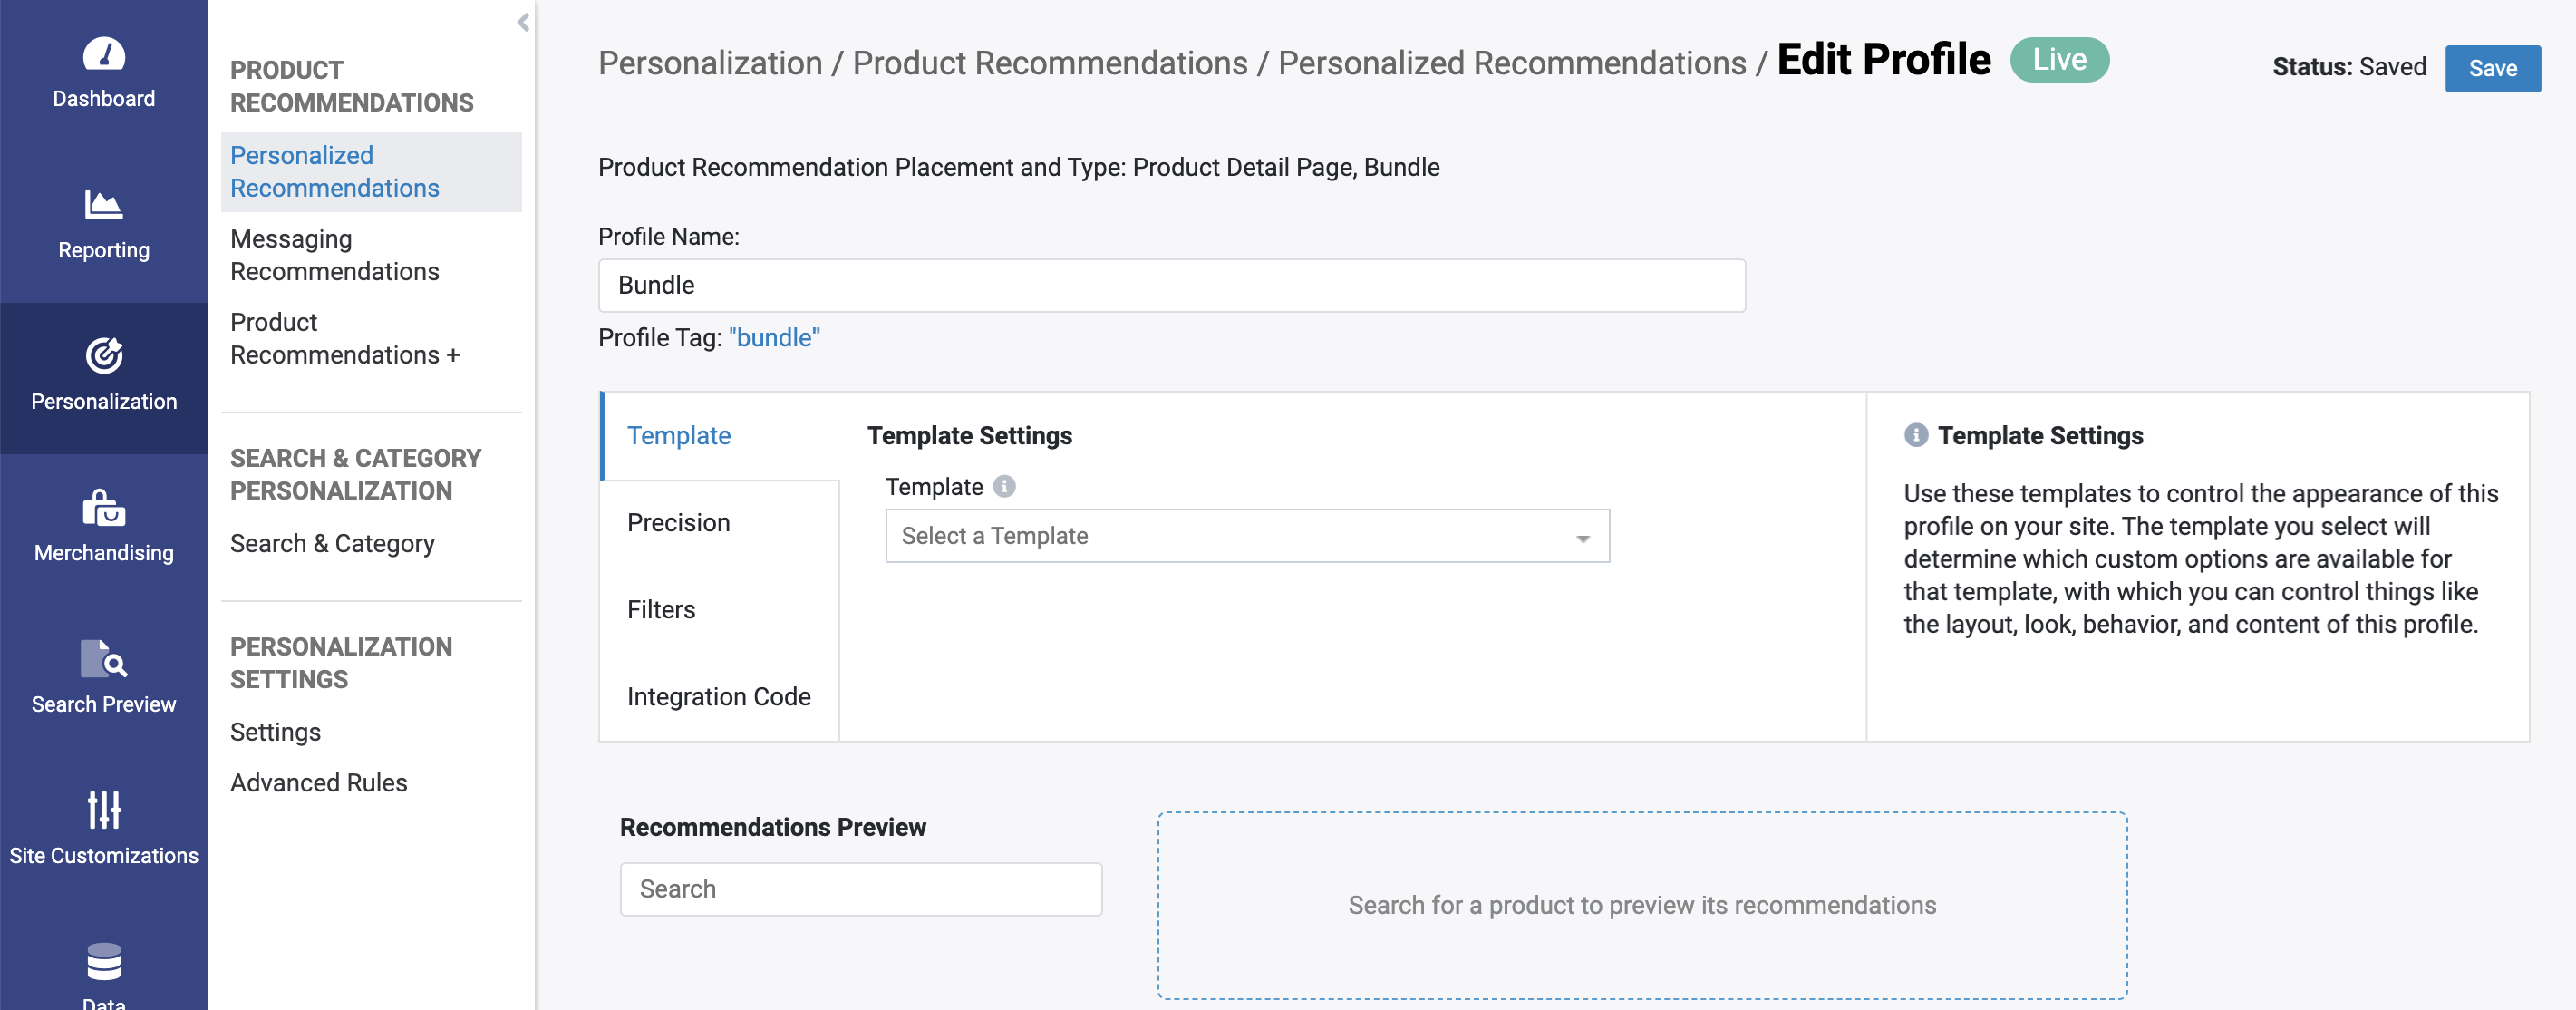Open the Dashboard gauge icon

[104, 53]
